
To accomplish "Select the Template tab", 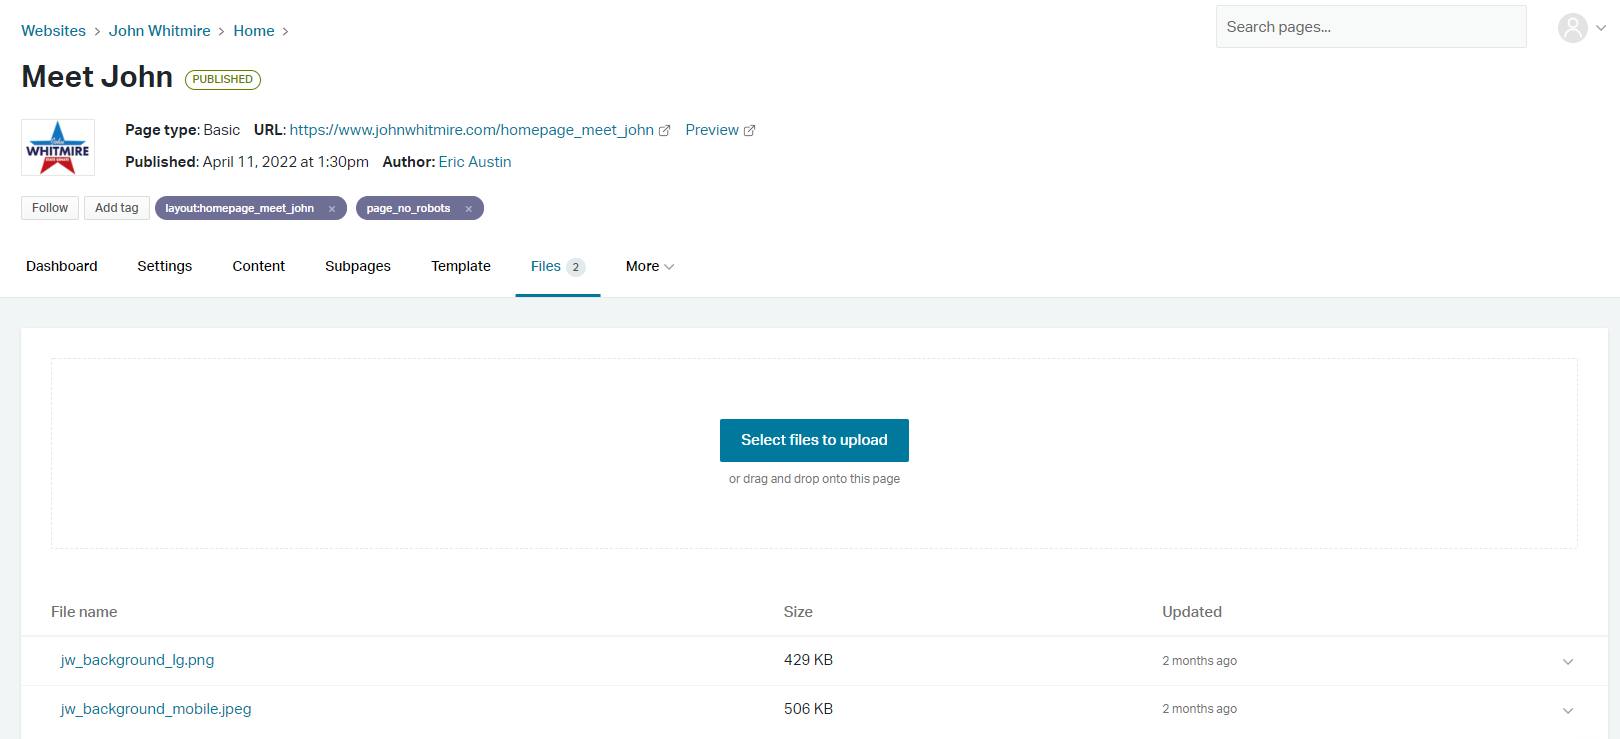I will pyautogui.click(x=460, y=266).
